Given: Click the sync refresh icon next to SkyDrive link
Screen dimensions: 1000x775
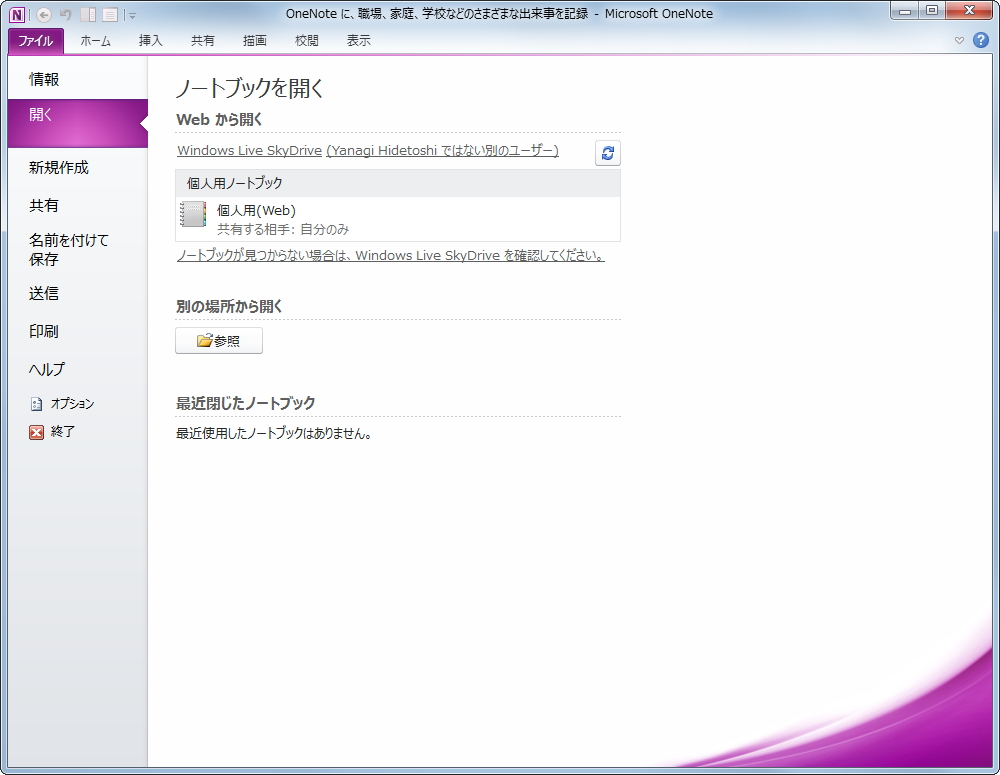Looking at the screenshot, I should [607, 152].
